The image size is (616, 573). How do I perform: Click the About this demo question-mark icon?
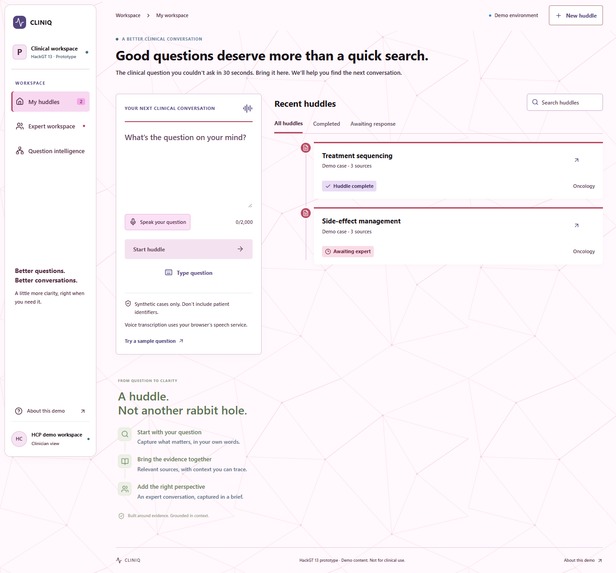[18, 411]
